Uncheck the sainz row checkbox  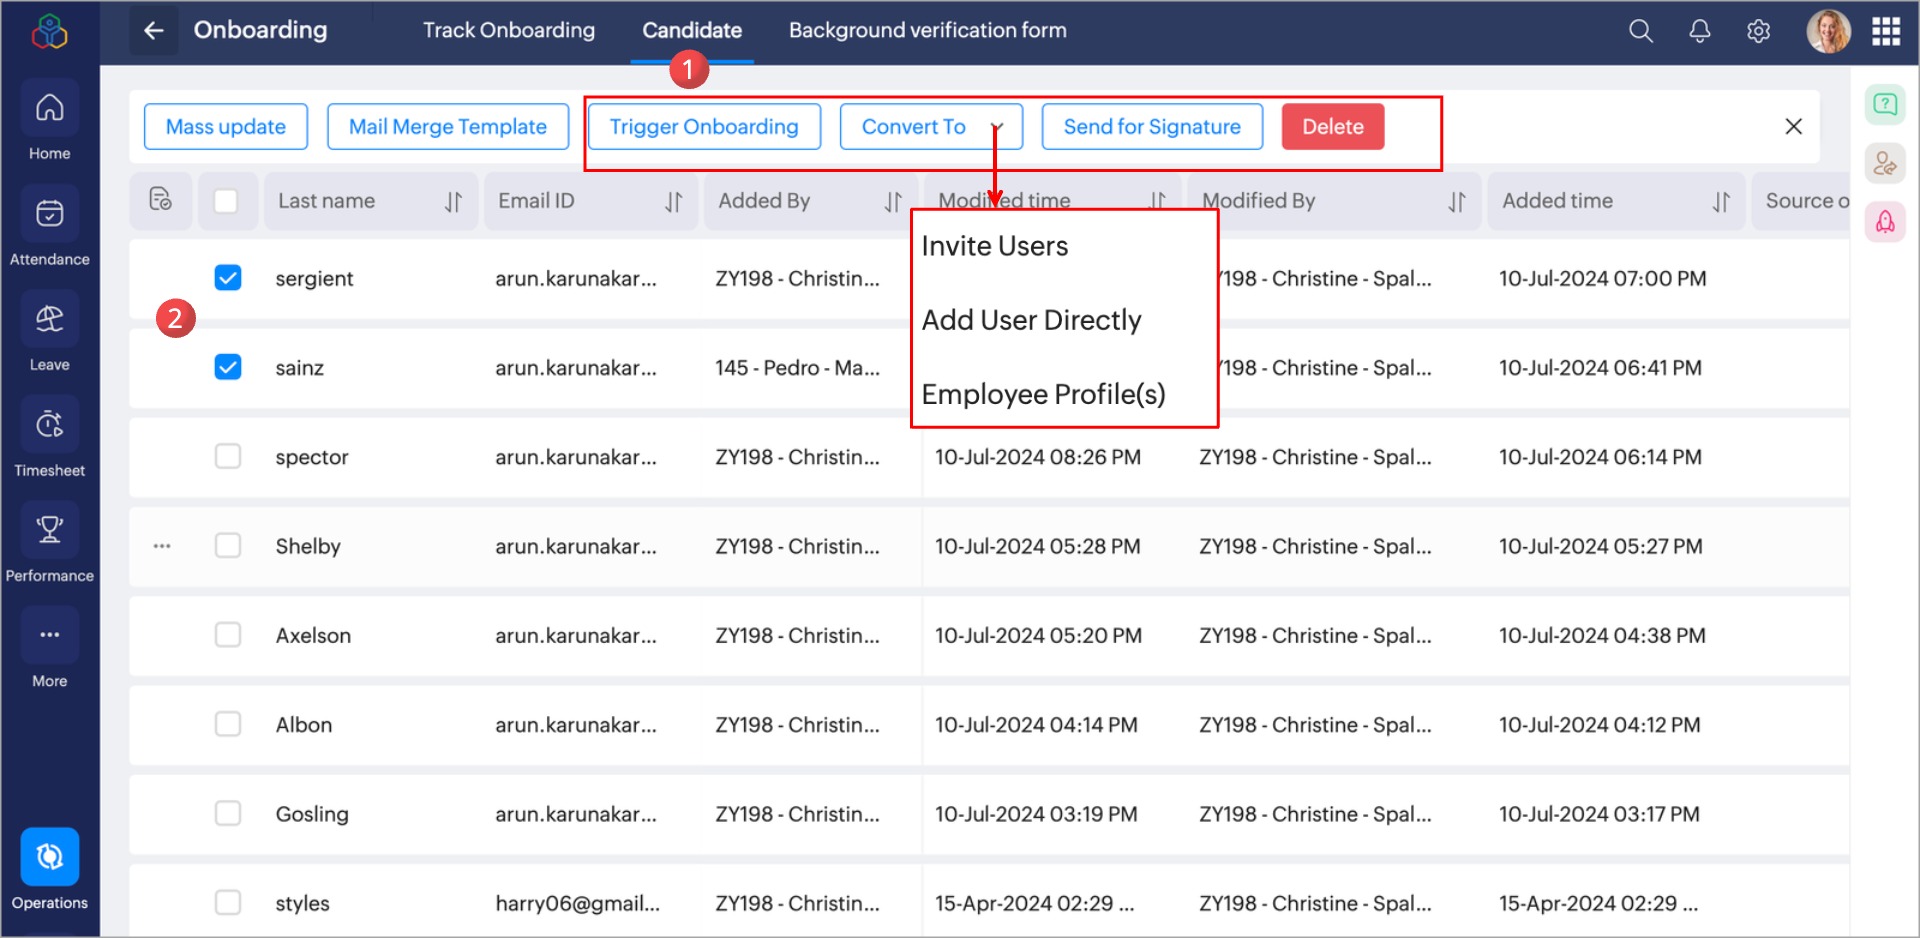(228, 367)
